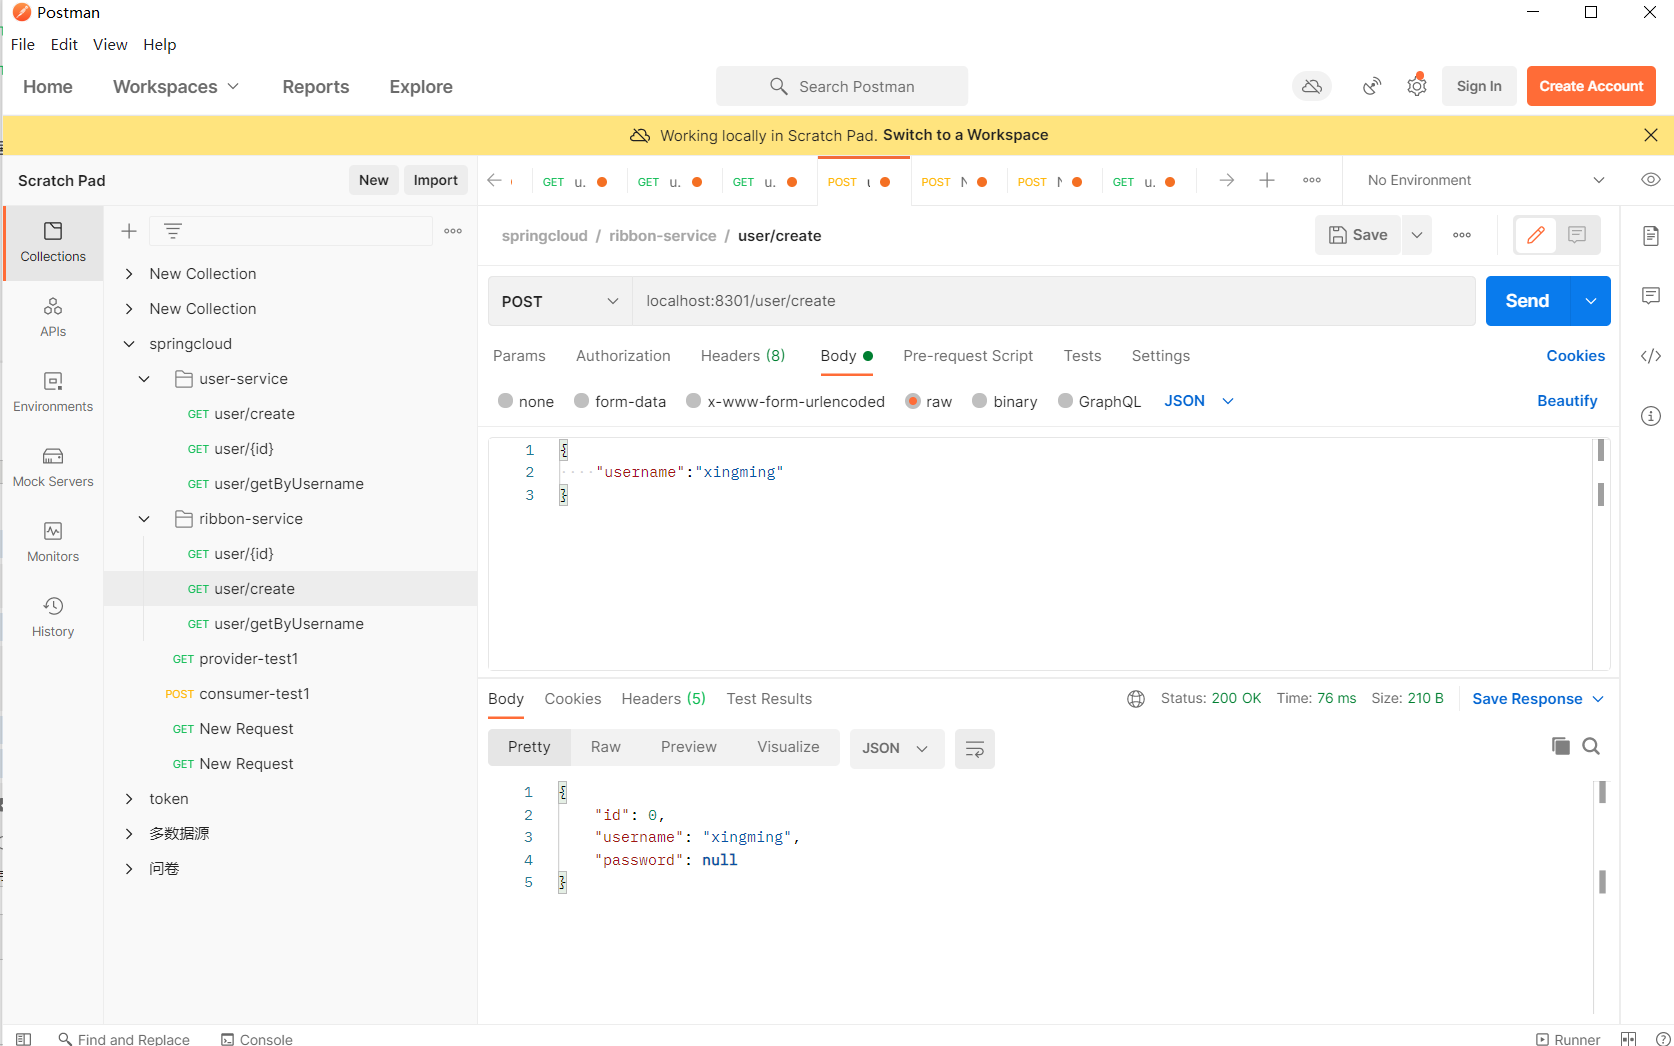The height and width of the screenshot is (1046, 1674).
Task: Copy the response body to clipboard
Action: pos(1560,746)
